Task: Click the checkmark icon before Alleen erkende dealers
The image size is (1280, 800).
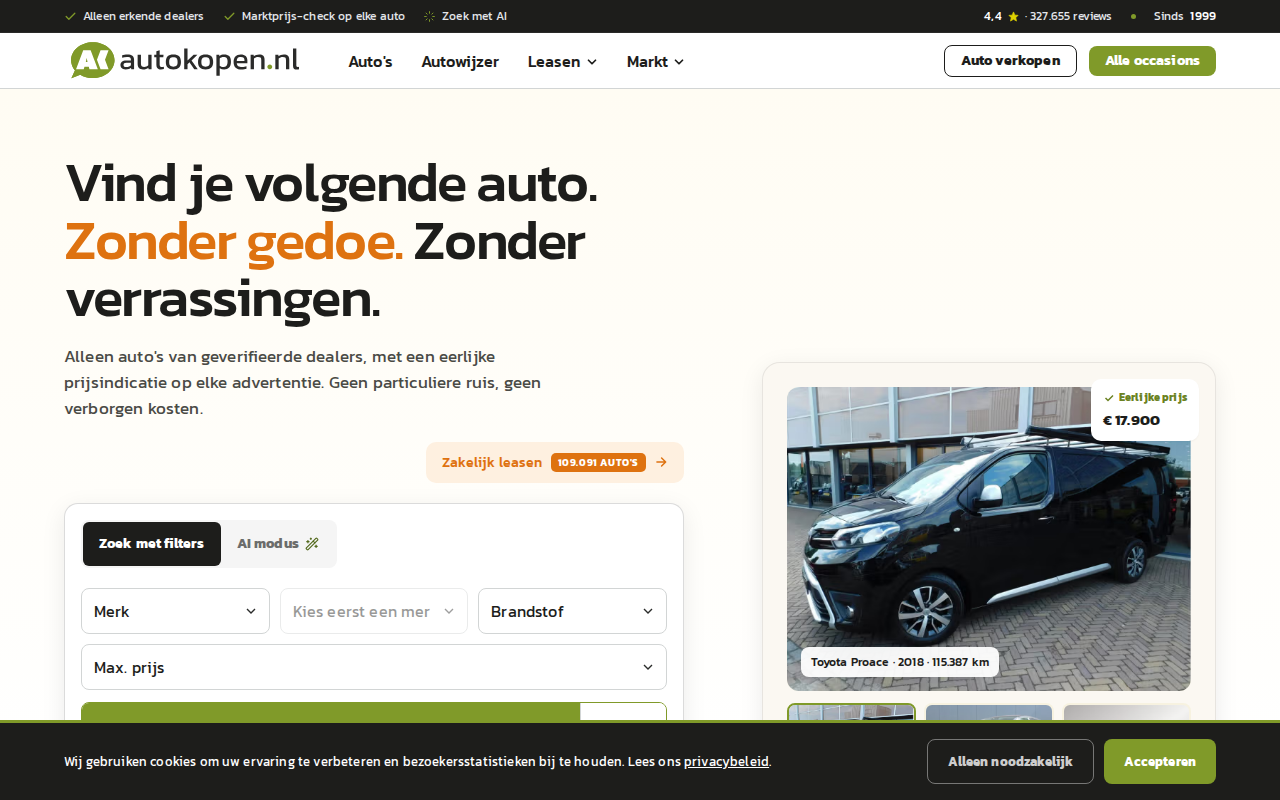Action: click(70, 16)
